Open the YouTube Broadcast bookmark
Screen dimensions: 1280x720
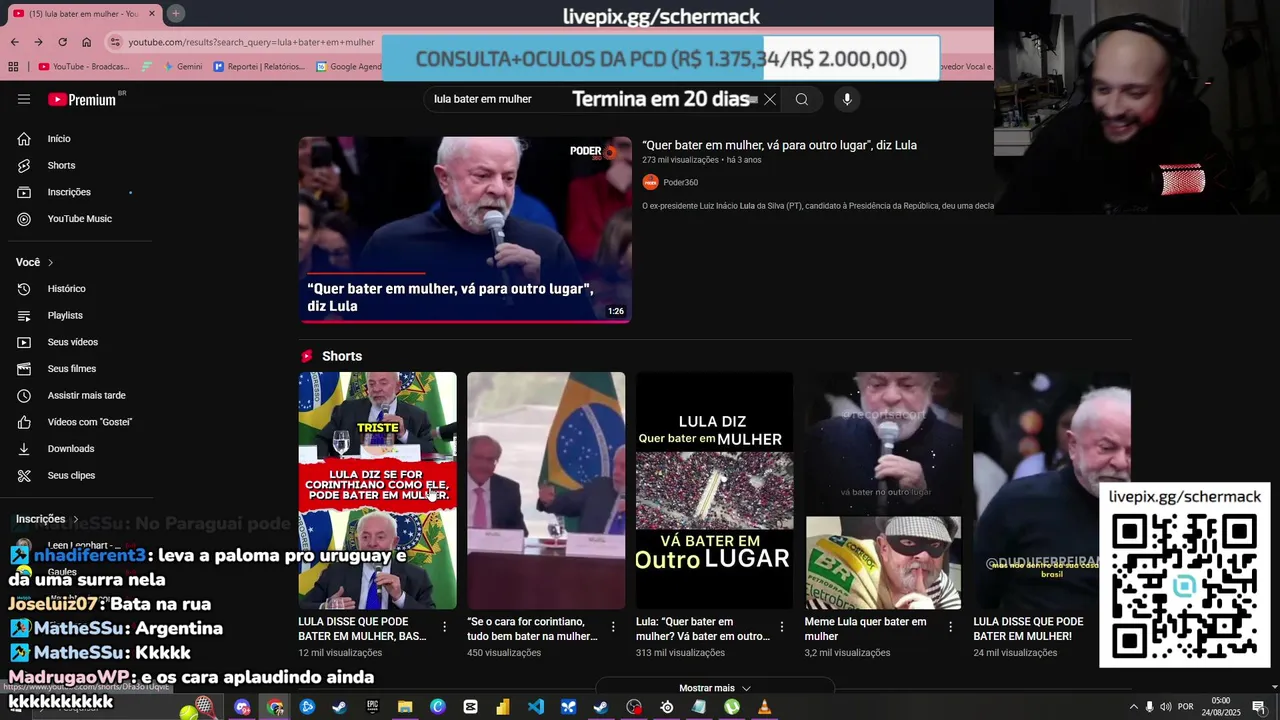click(84, 67)
